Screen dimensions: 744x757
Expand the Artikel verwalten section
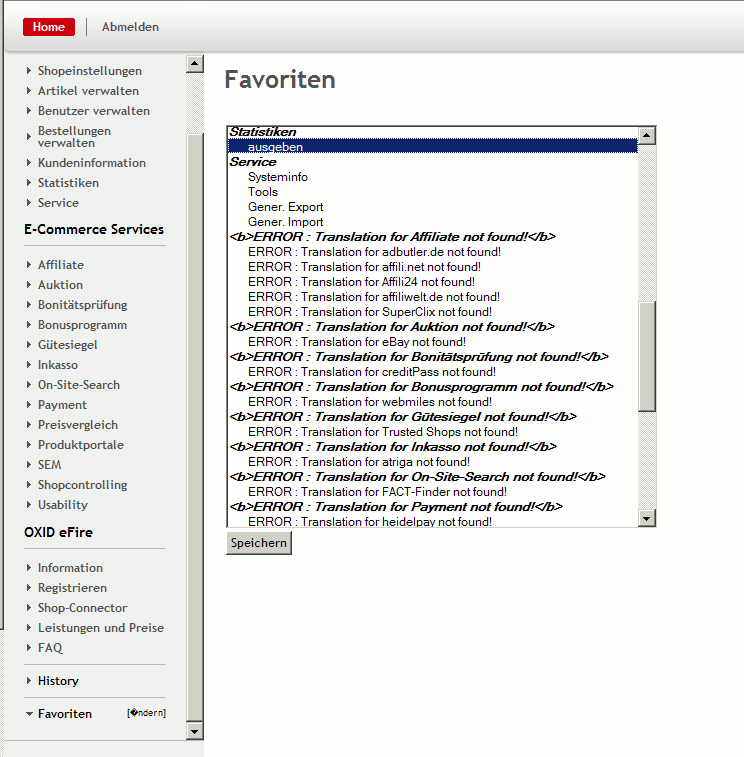tap(88, 91)
